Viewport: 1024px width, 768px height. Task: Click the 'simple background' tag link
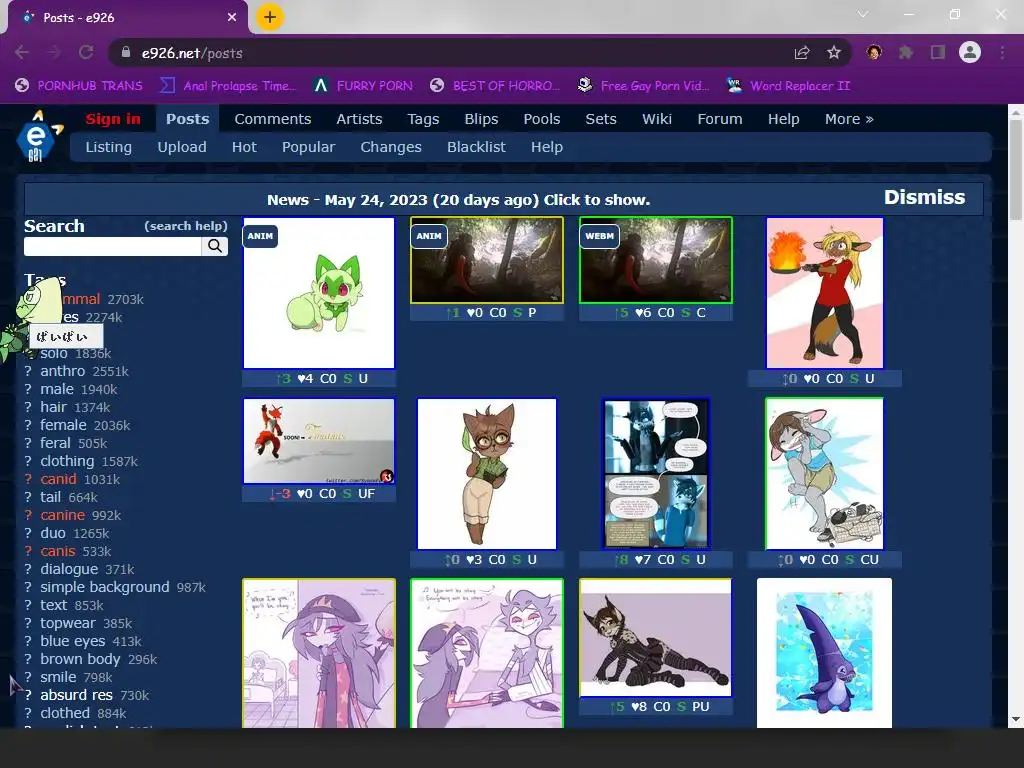point(104,587)
